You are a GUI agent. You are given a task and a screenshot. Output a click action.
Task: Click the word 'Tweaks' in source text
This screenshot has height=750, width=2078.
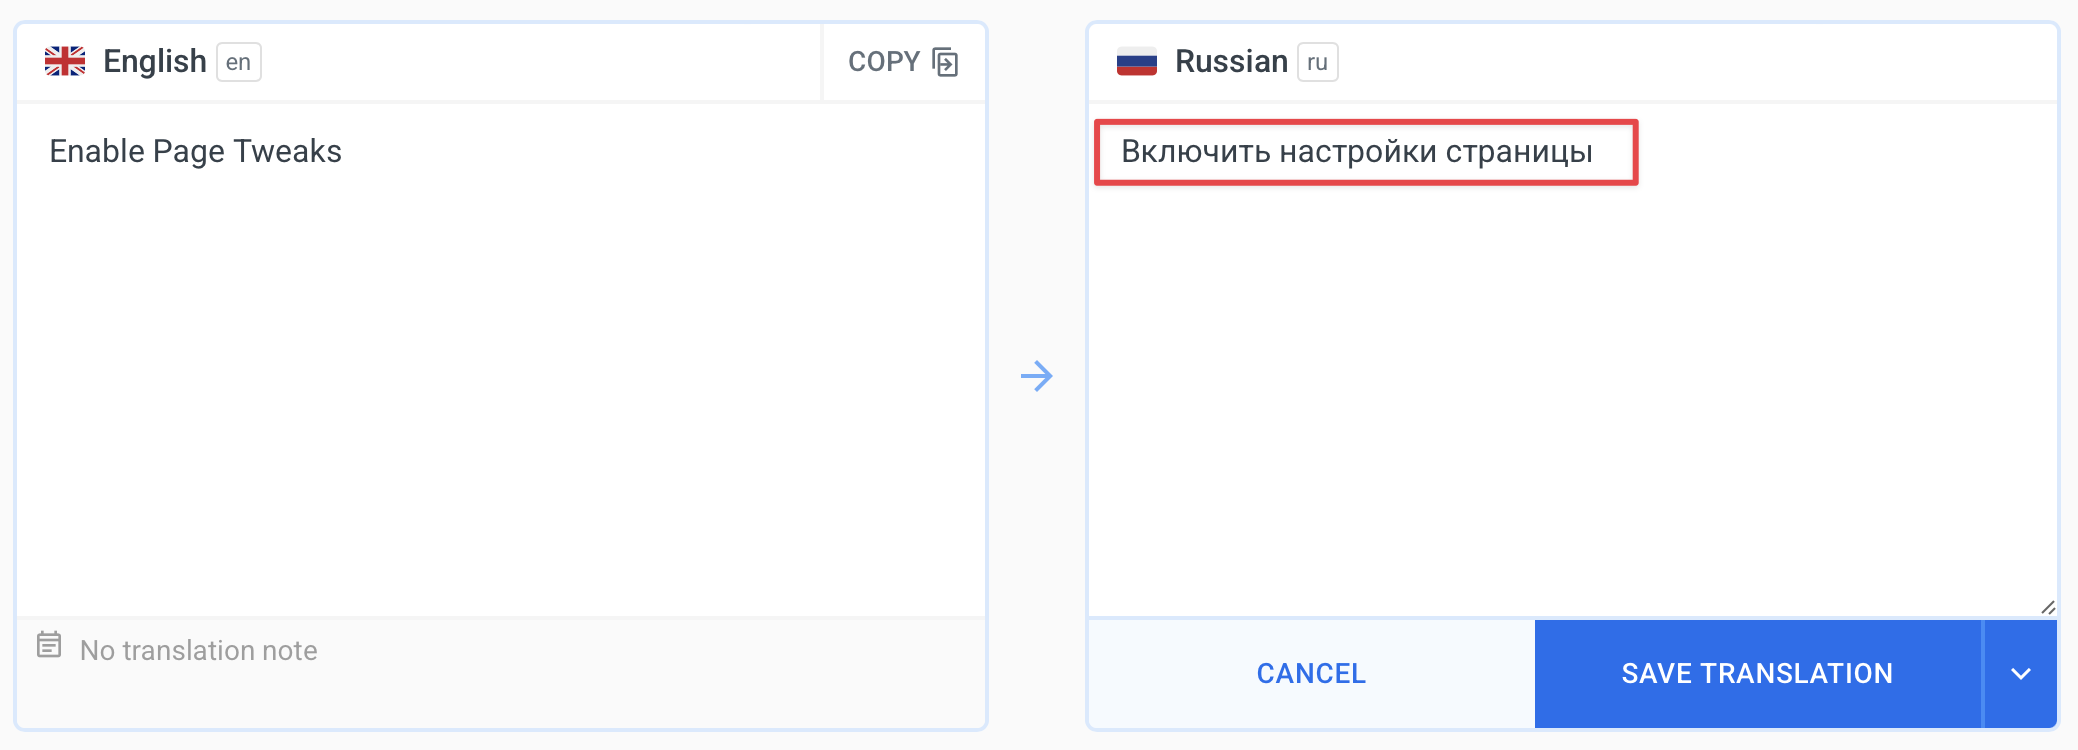coord(288,152)
